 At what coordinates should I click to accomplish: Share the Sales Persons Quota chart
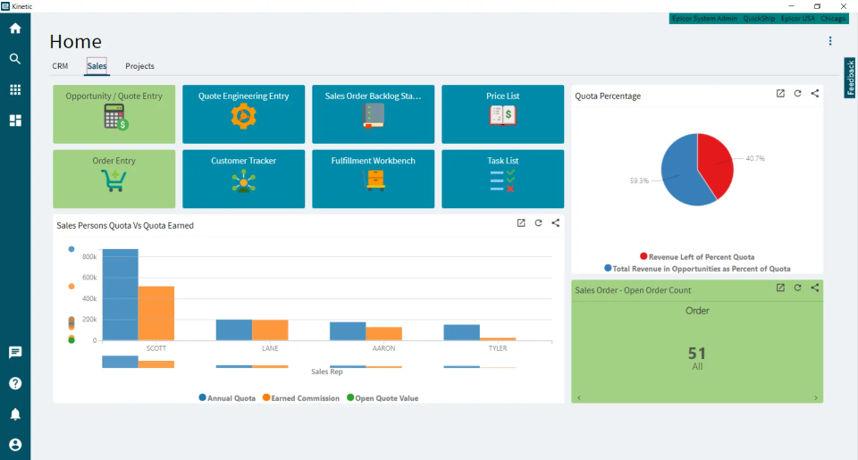555,223
